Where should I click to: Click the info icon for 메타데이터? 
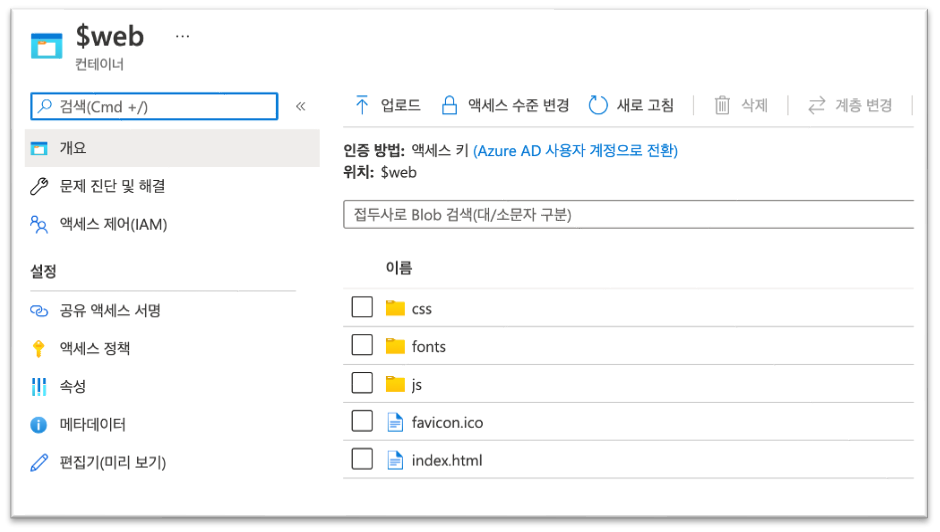[x=38, y=425]
